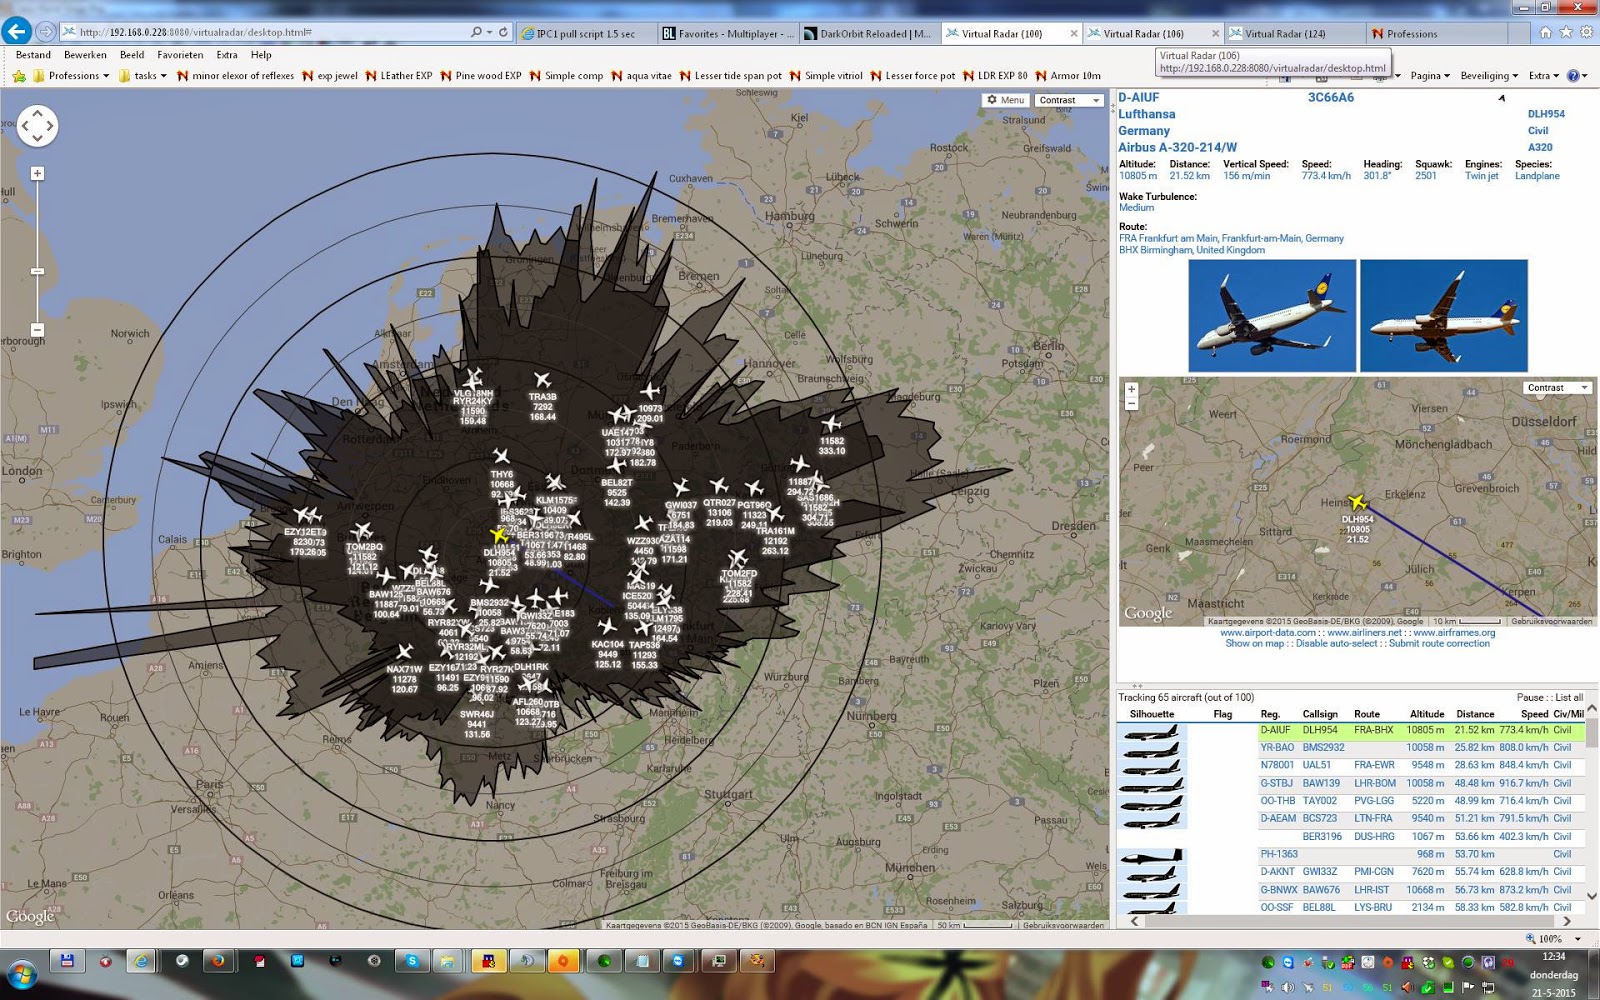This screenshot has width=1600, height=1000.
Task: Open the aqua vitae favorite
Action: point(641,76)
